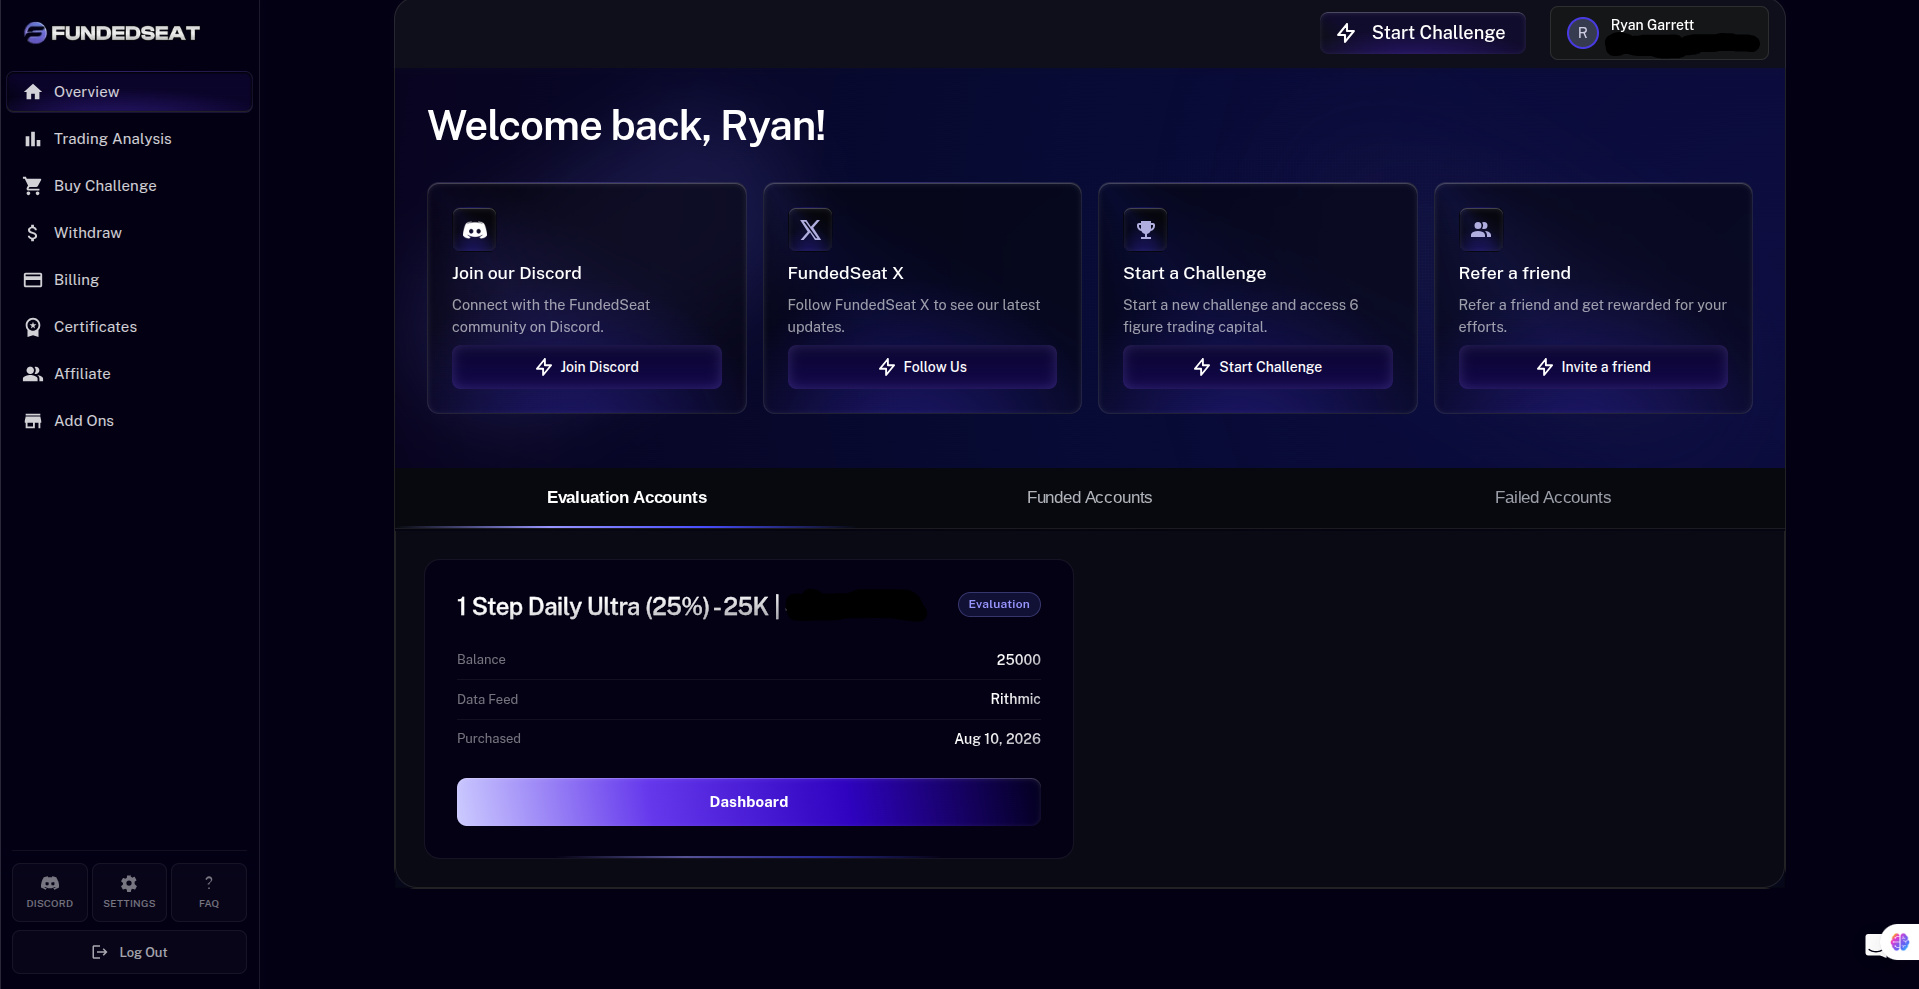Select the Overview menu item

click(129, 92)
